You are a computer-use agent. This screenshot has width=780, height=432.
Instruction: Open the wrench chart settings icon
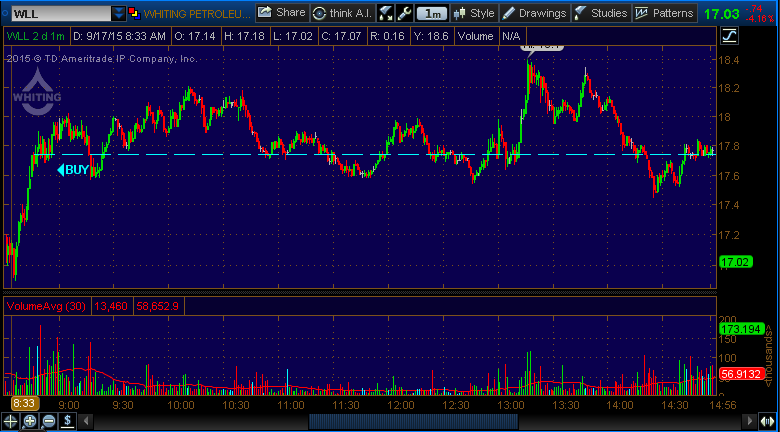403,13
